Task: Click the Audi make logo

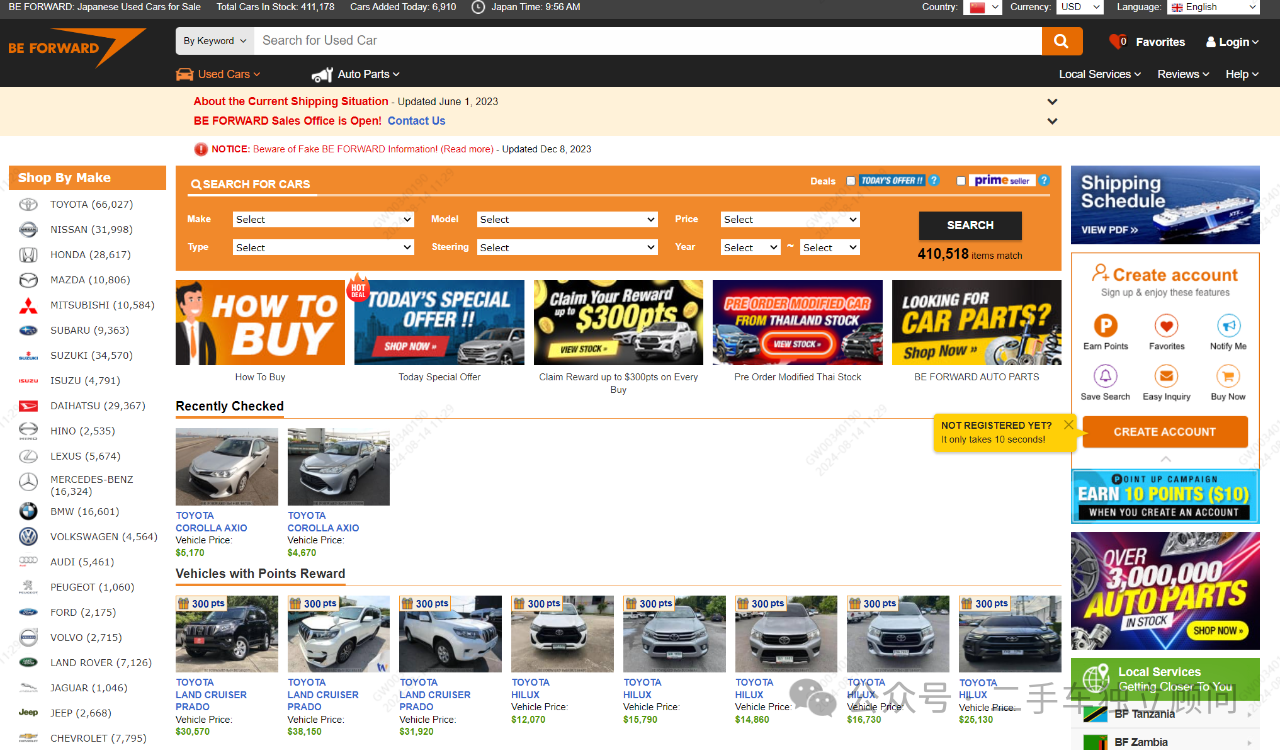Action: tap(28, 562)
